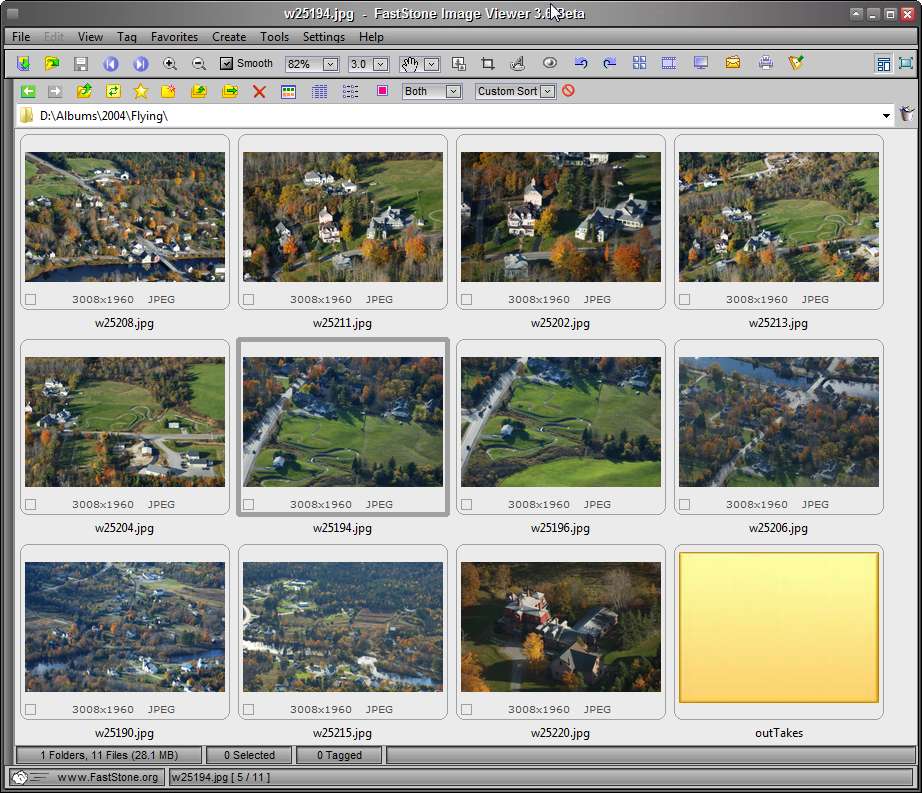
Task: Click the filmstrip slideshow icon
Action: click(x=669, y=63)
